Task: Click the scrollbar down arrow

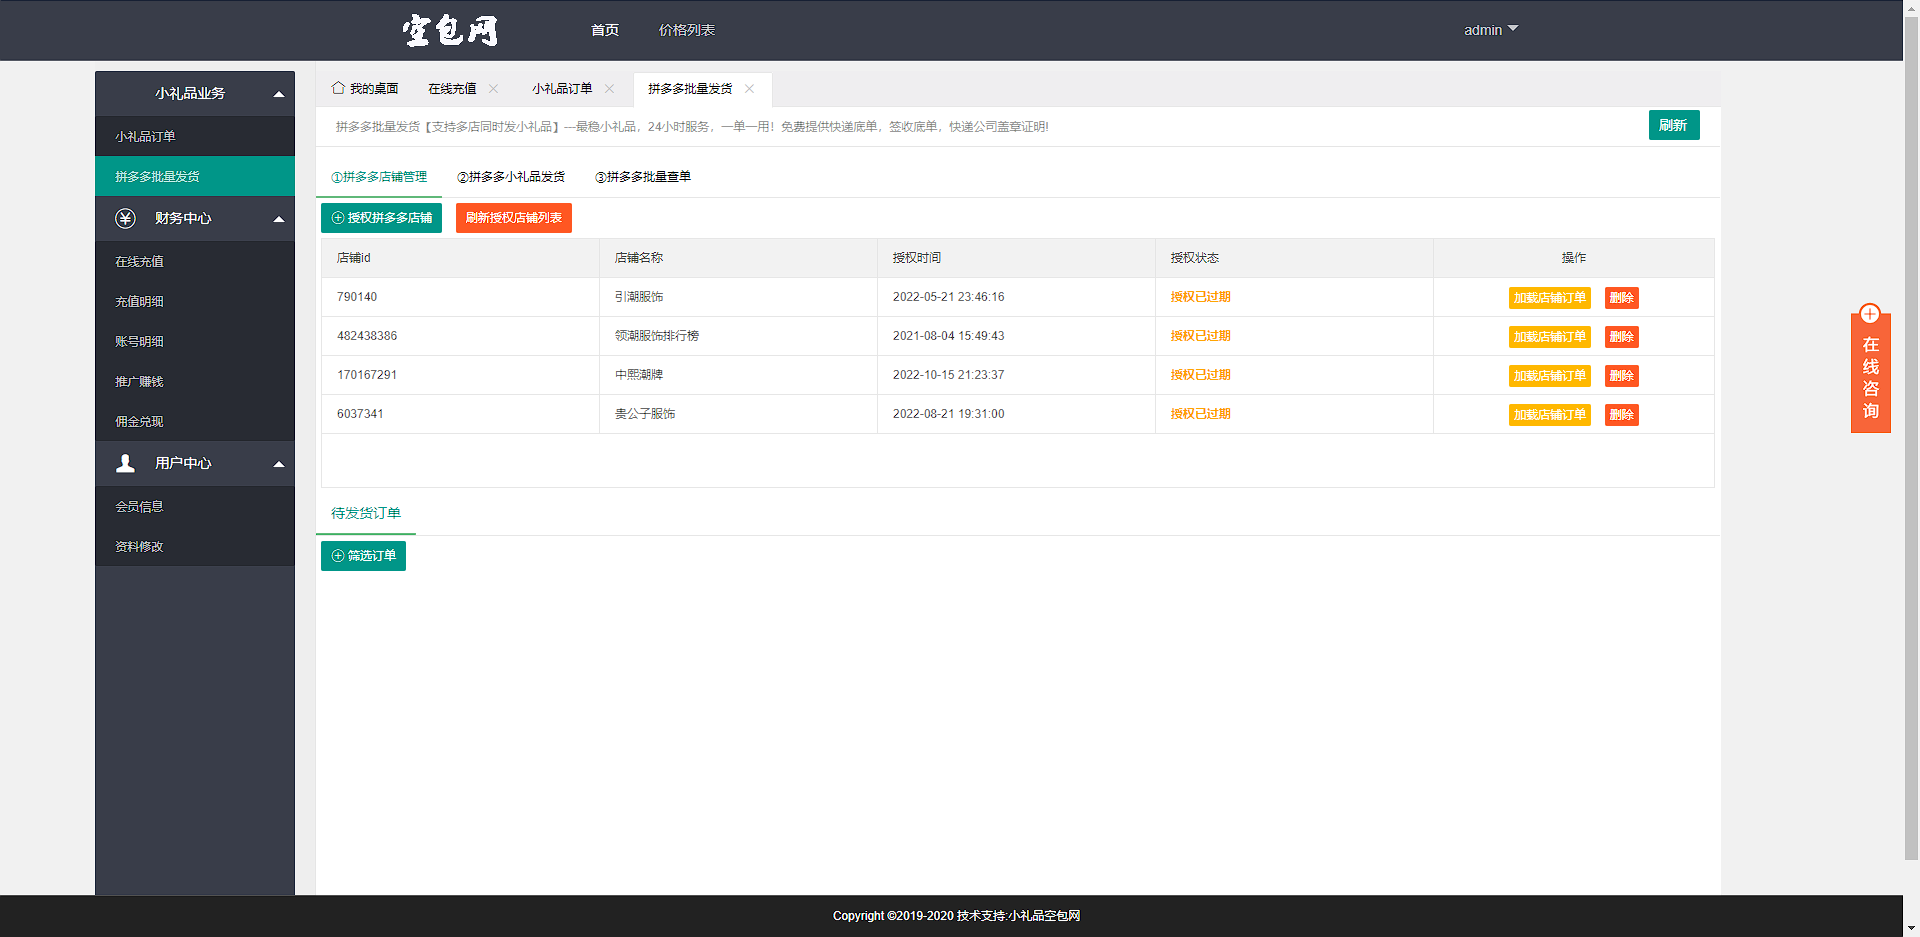Action: click(1911, 929)
